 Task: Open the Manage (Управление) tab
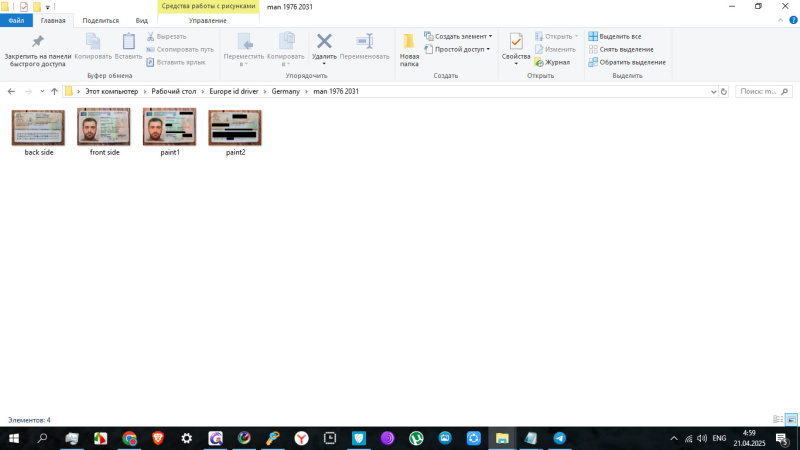click(208, 20)
